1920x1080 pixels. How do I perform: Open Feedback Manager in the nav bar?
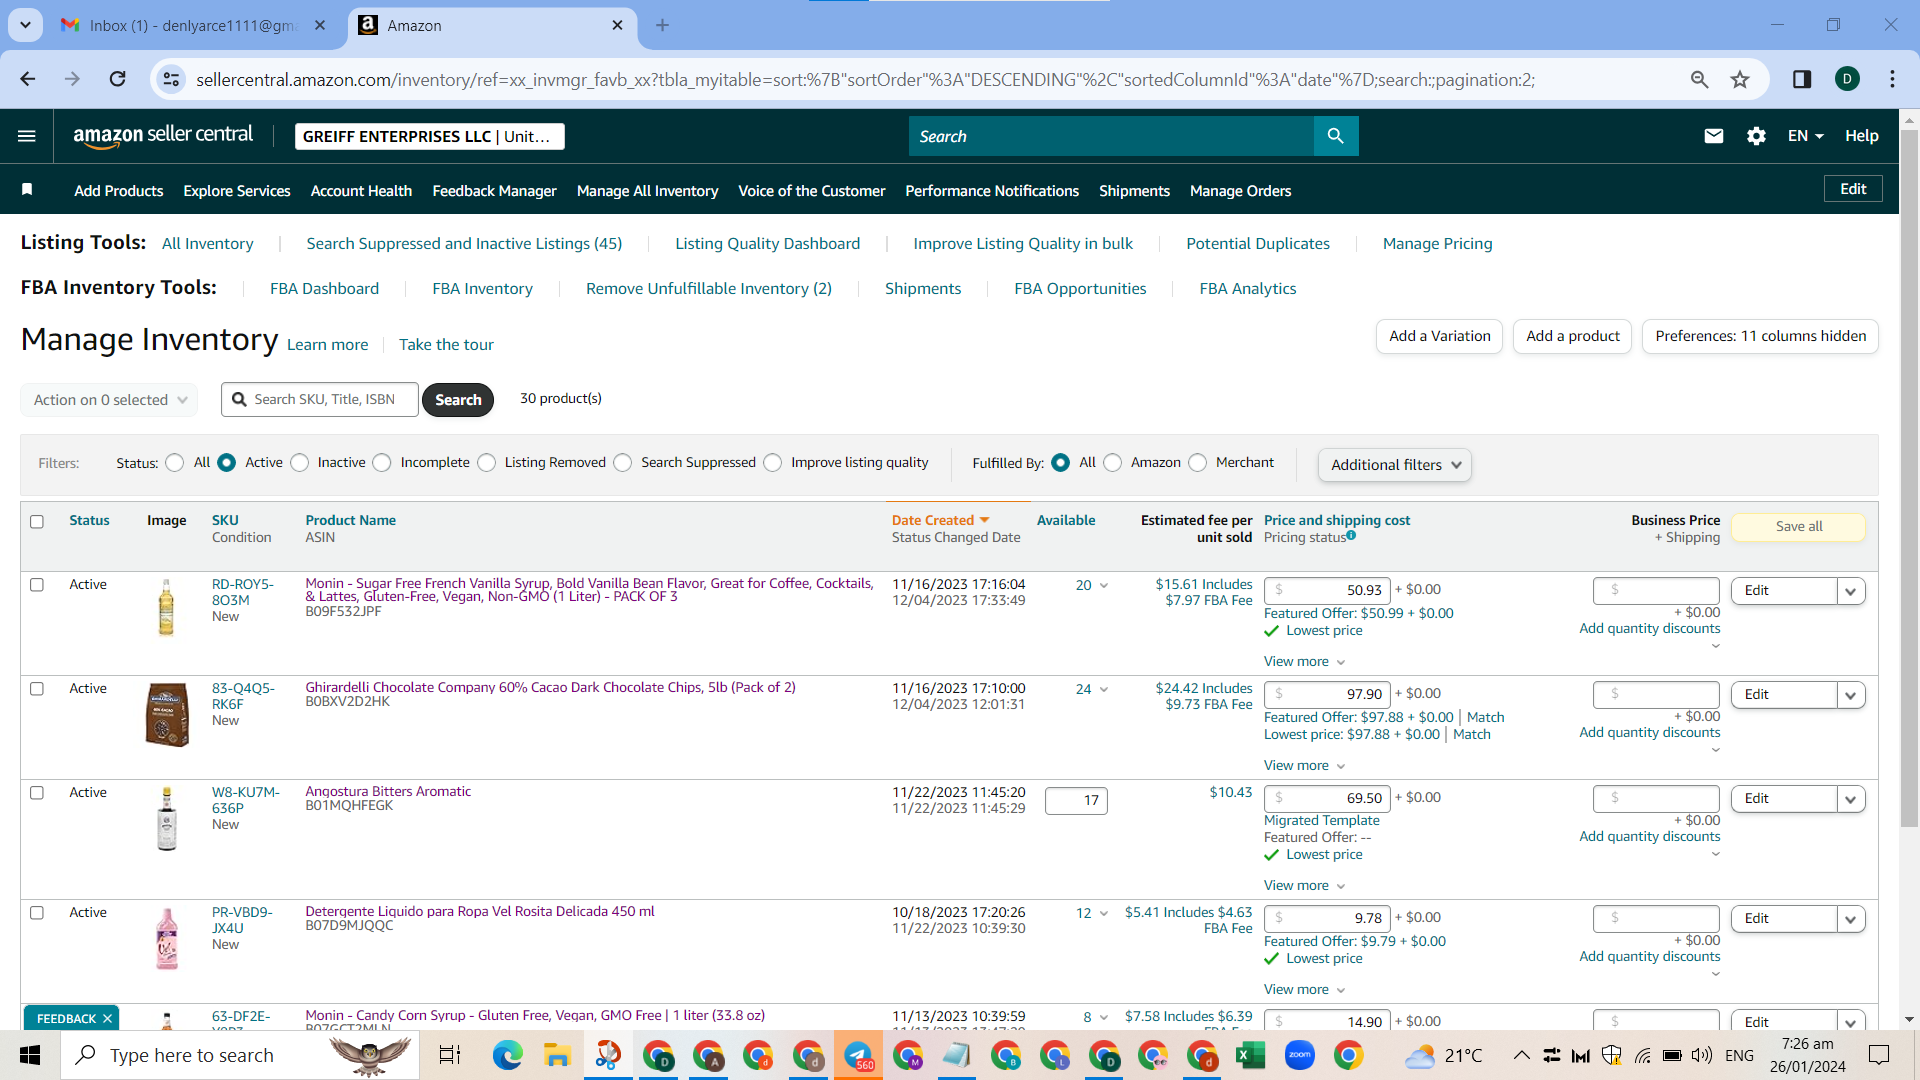[494, 191]
